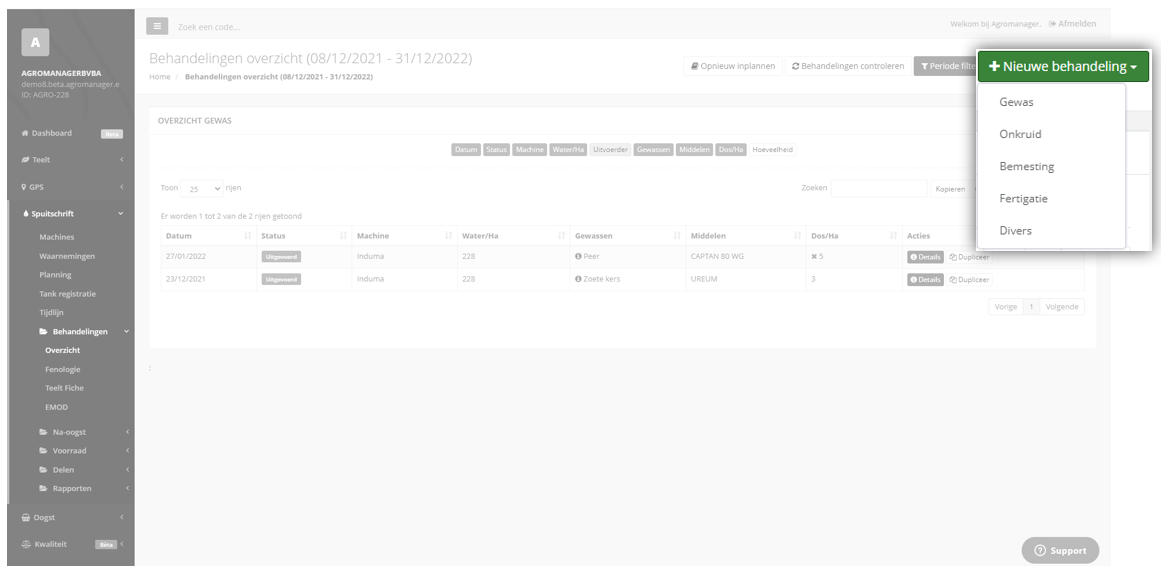1161x583 pixels.
Task: Click Behandelingen controleren button
Action: tap(848, 66)
